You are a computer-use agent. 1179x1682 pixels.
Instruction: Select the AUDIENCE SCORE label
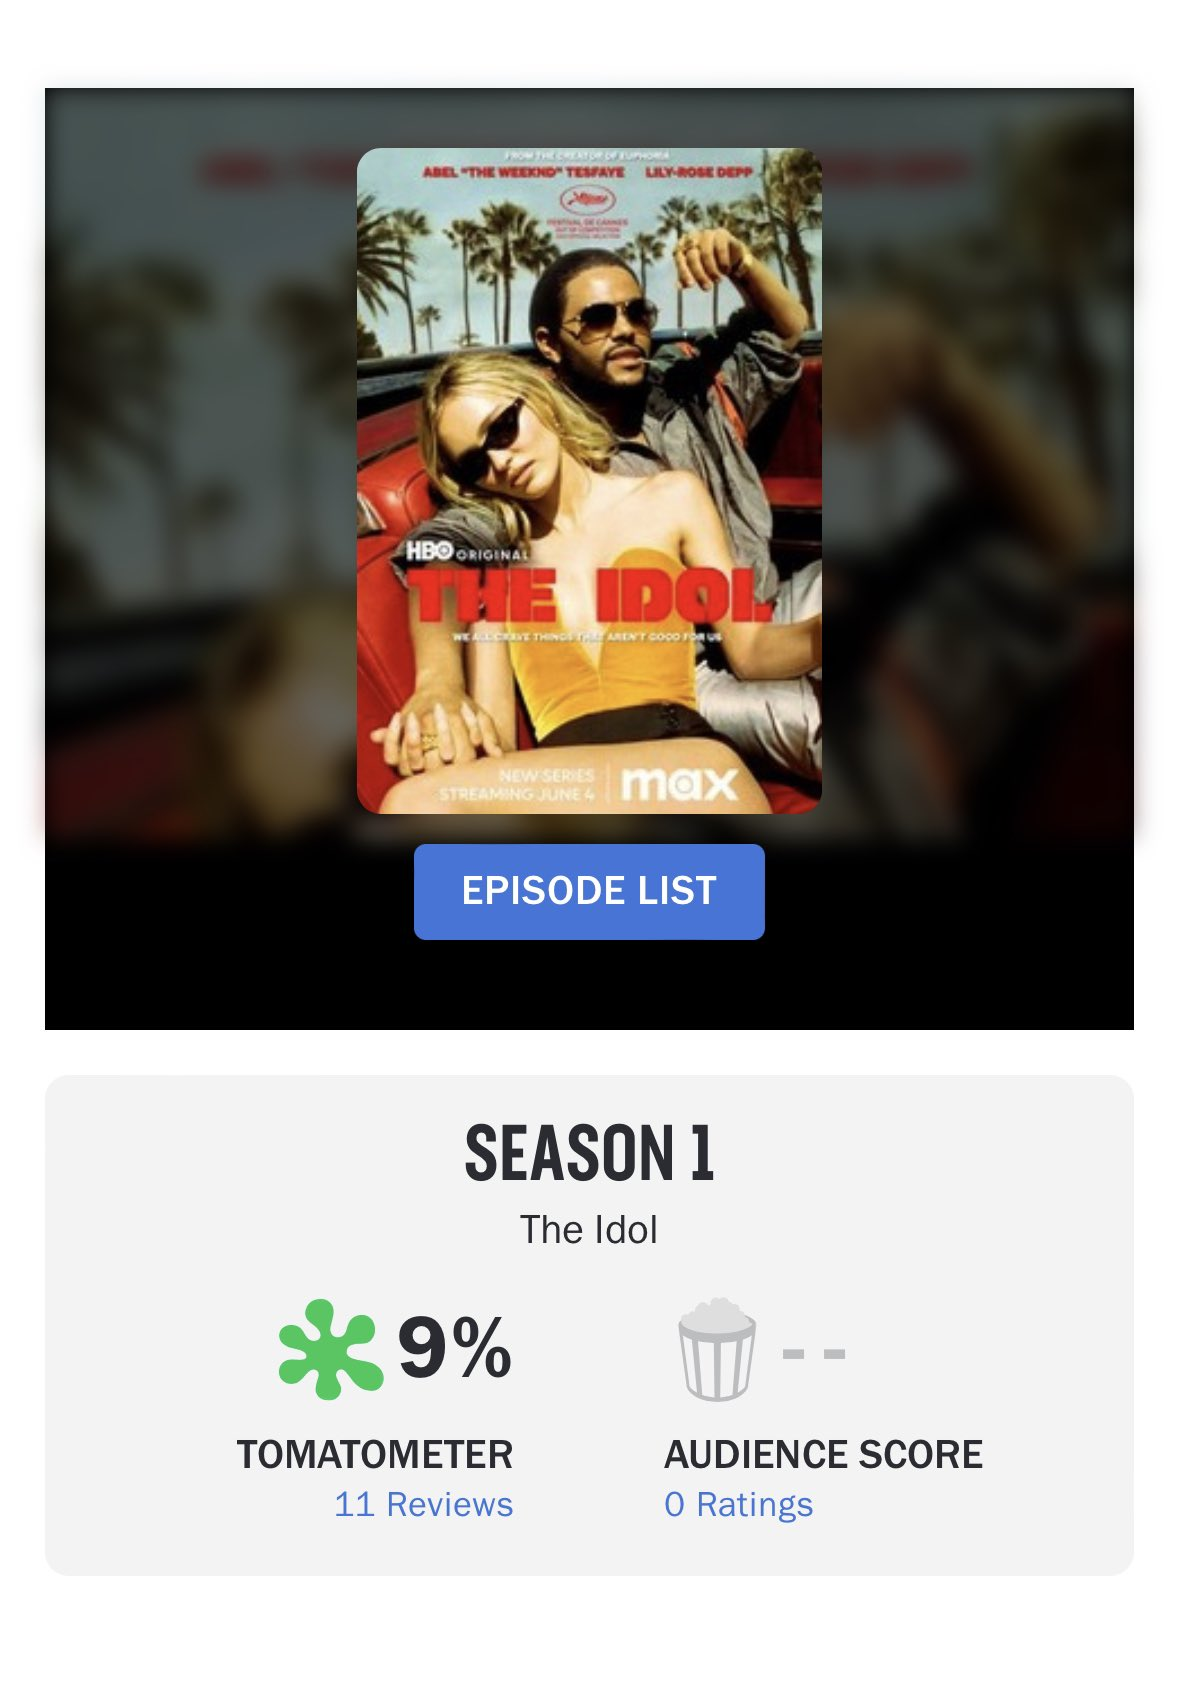pyautogui.click(x=824, y=1454)
